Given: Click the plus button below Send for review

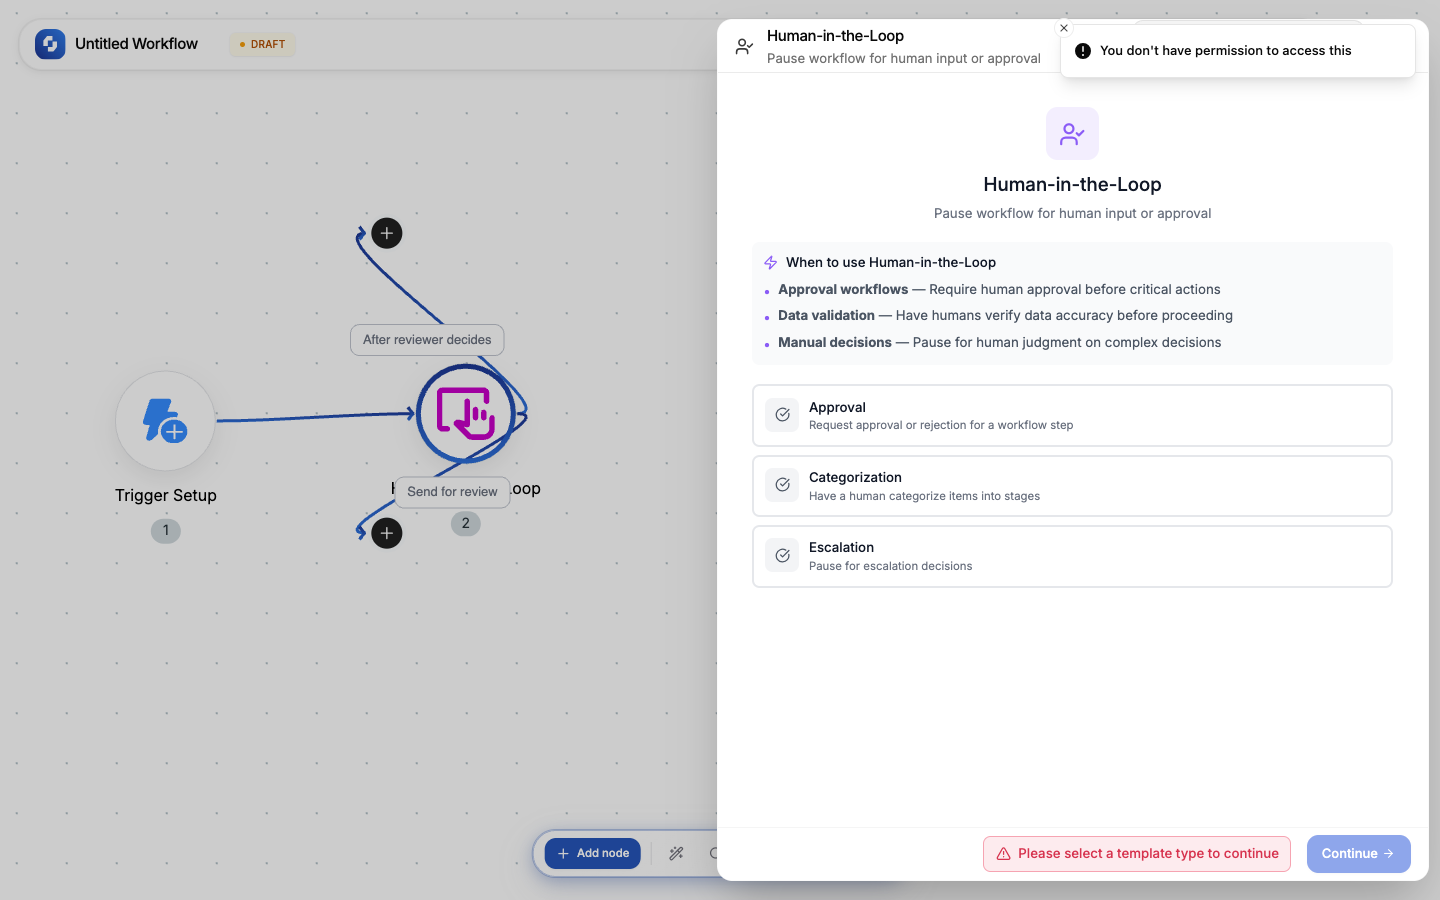Looking at the screenshot, I should pyautogui.click(x=387, y=533).
